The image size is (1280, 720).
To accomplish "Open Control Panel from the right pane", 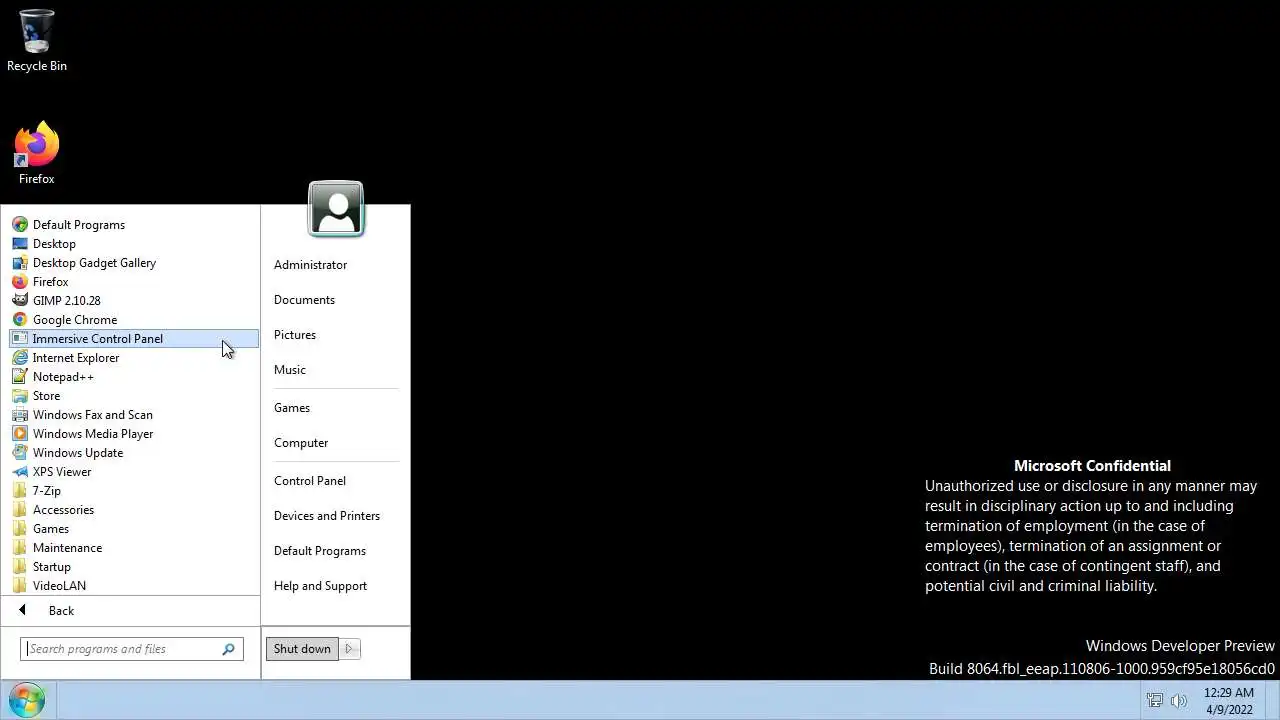I will (x=310, y=481).
